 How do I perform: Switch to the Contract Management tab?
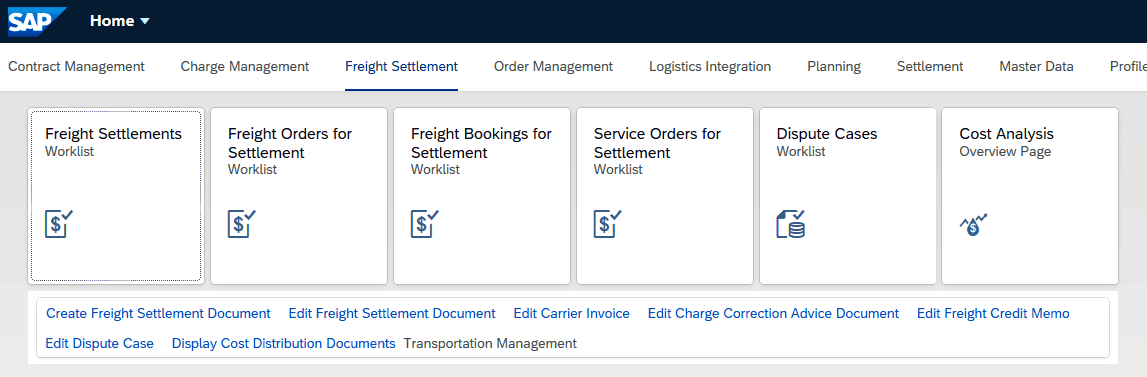click(x=76, y=67)
